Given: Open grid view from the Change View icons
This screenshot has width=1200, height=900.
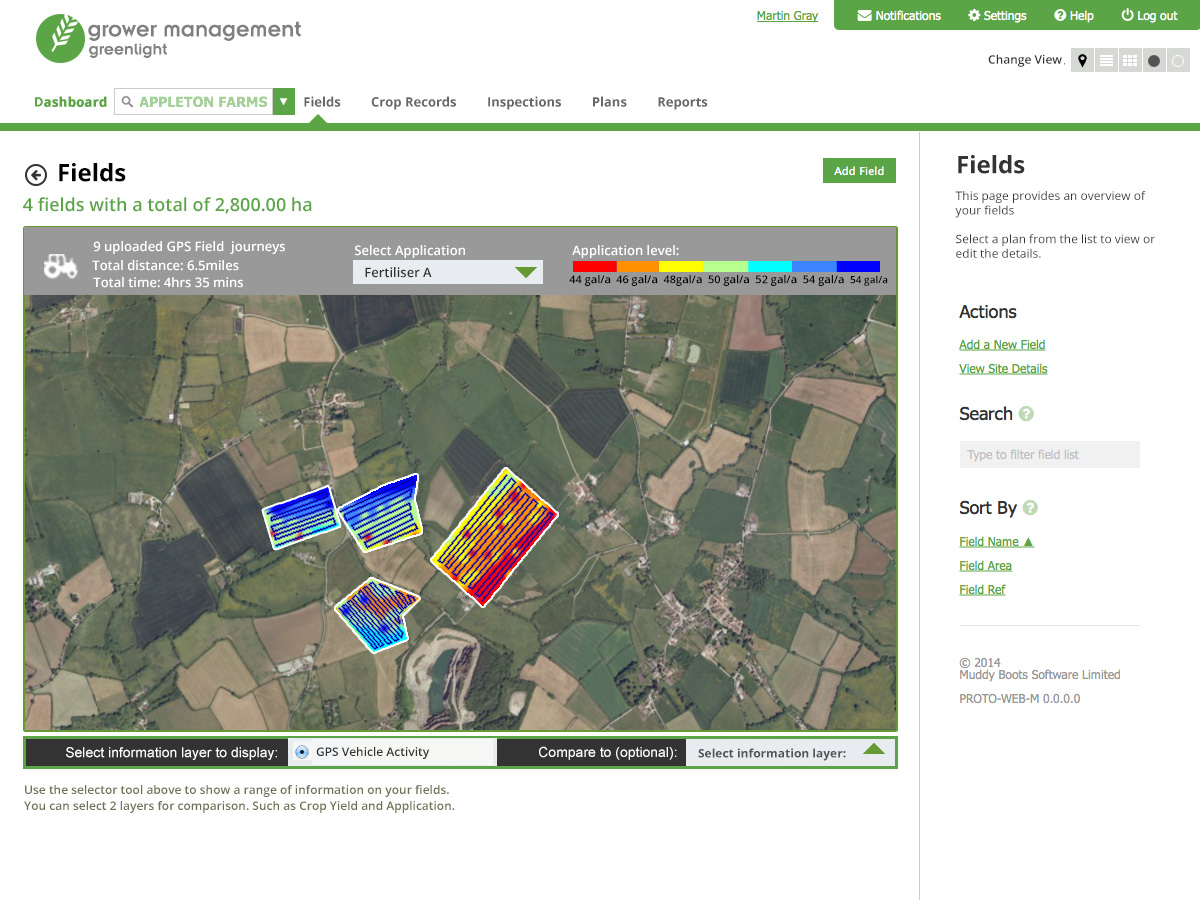Looking at the screenshot, I should [1129, 60].
